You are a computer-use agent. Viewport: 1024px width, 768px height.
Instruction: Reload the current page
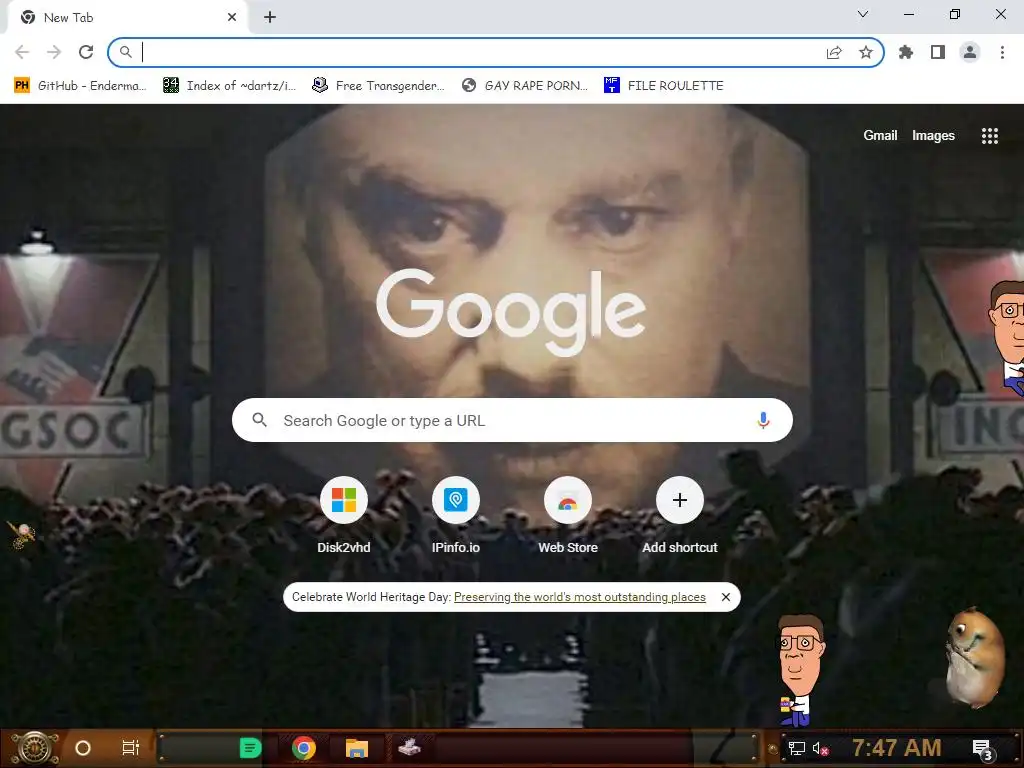(86, 52)
